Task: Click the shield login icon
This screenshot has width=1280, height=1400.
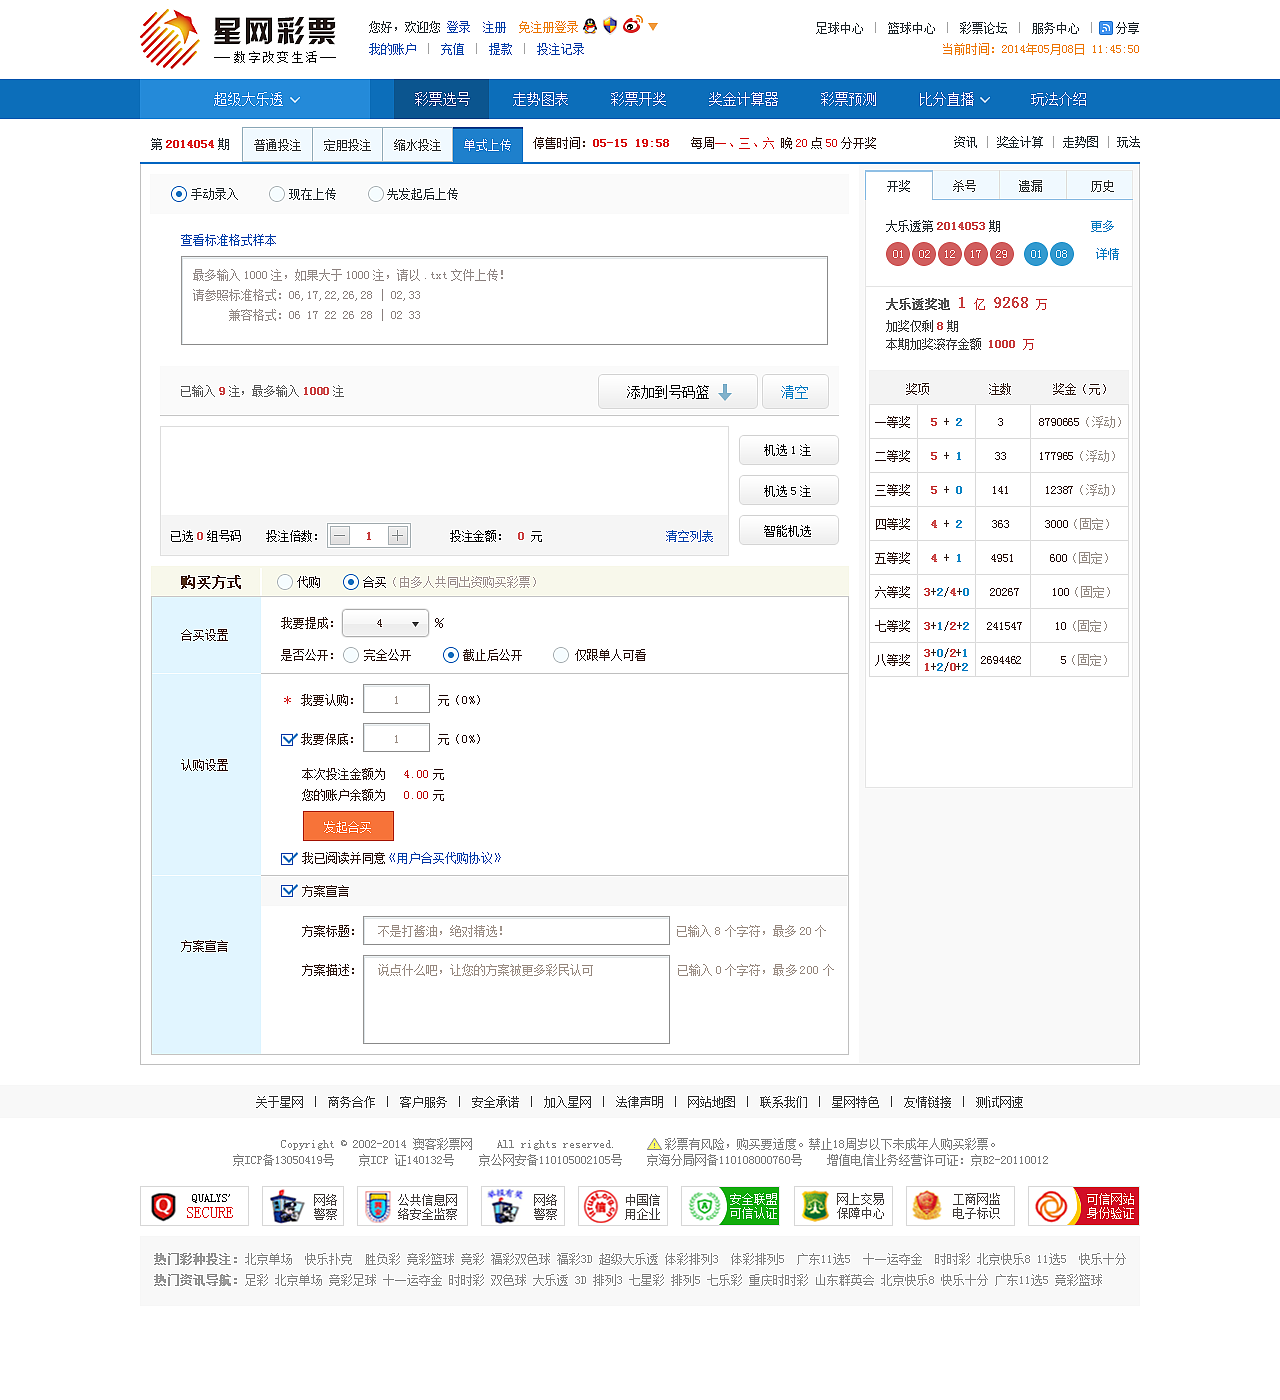Action: (x=610, y=26)
